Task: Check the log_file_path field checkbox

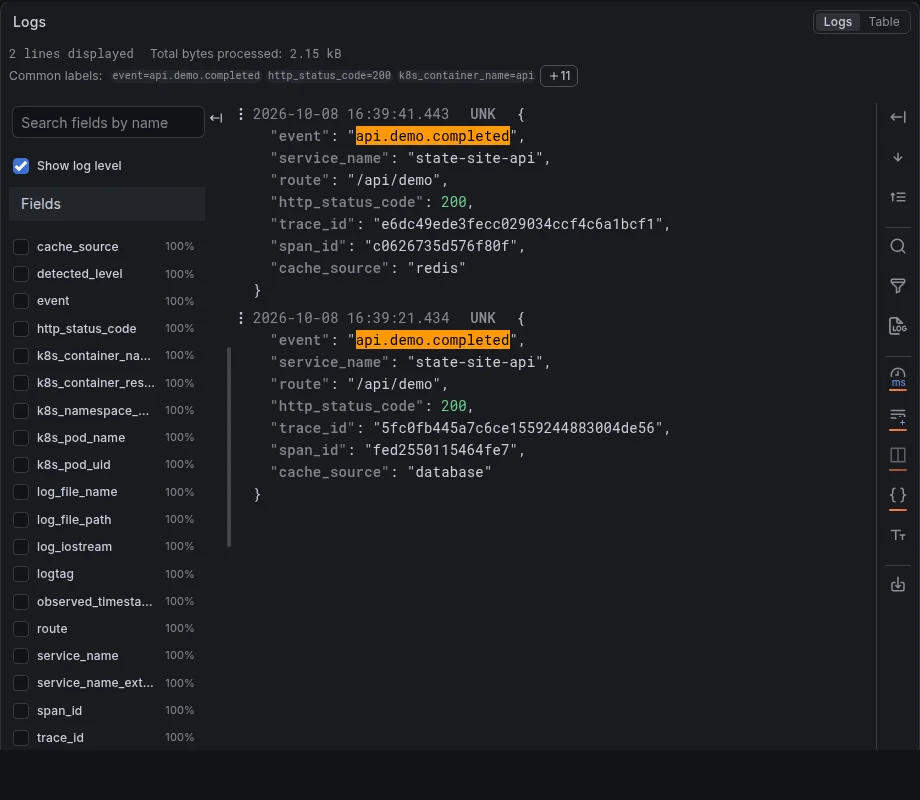Action: [x=21, y=520]
